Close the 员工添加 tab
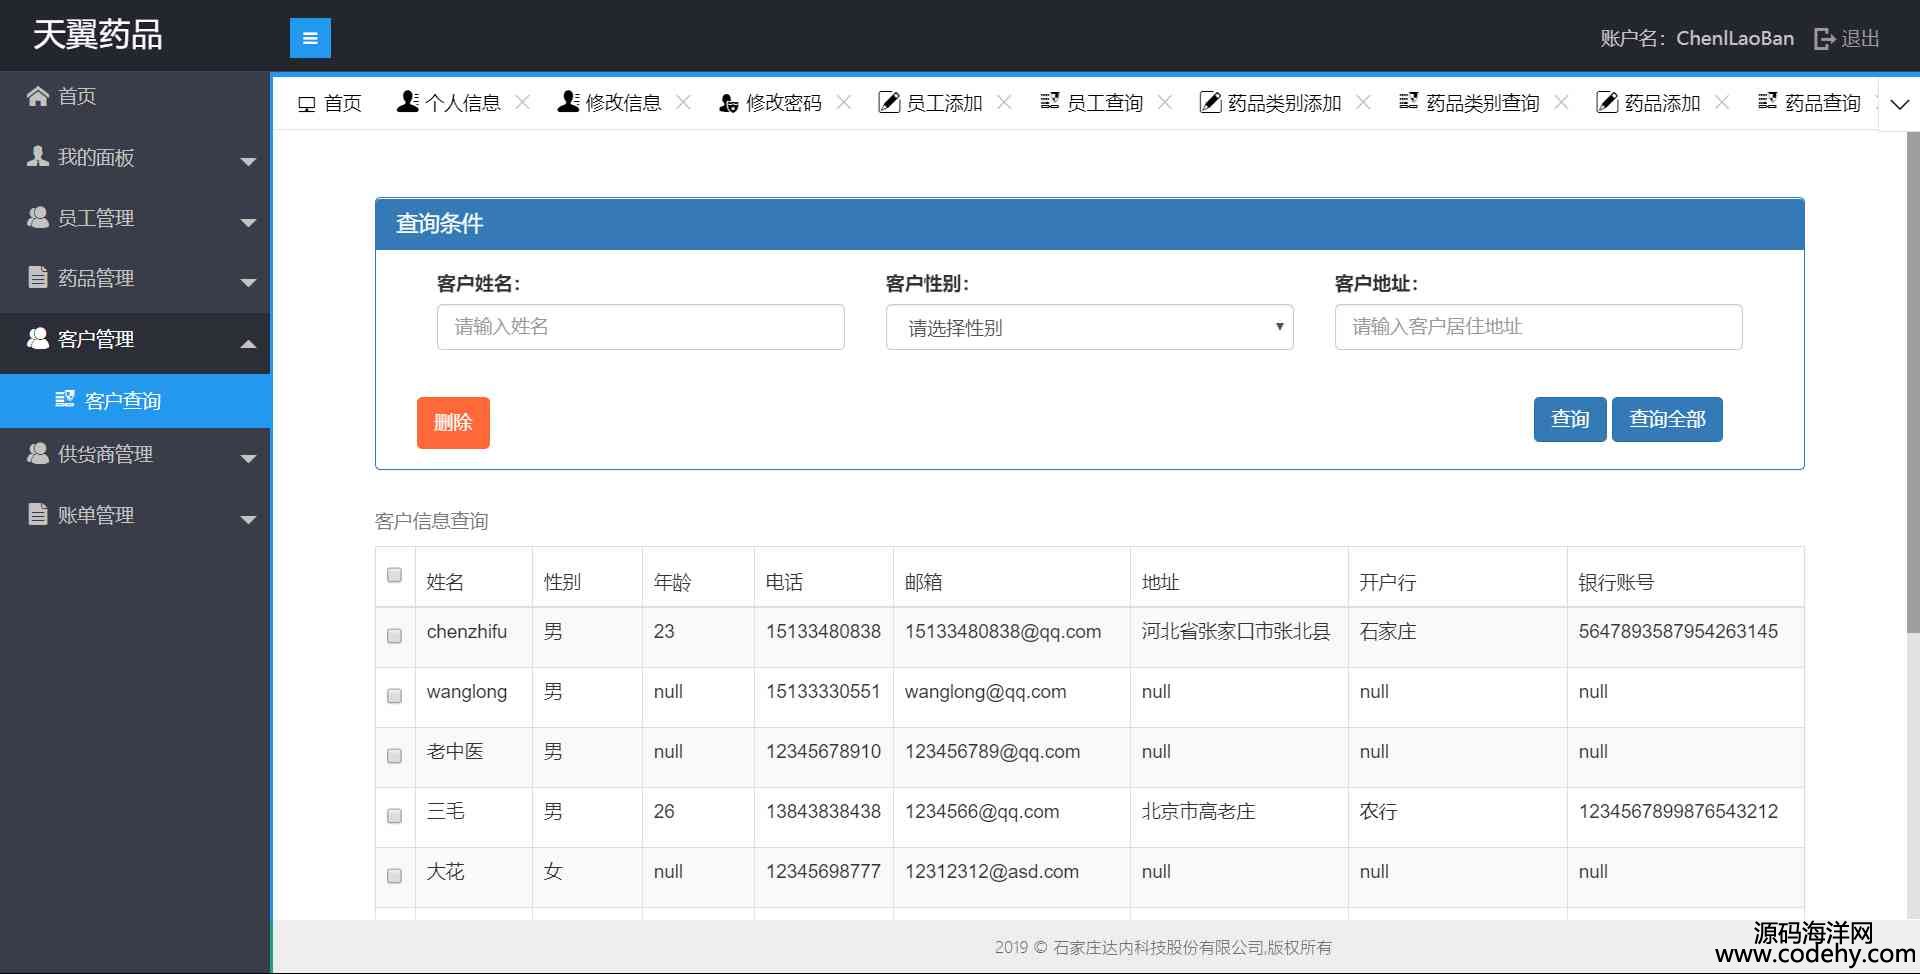The image size is (1920, 974). [1004, 102]
